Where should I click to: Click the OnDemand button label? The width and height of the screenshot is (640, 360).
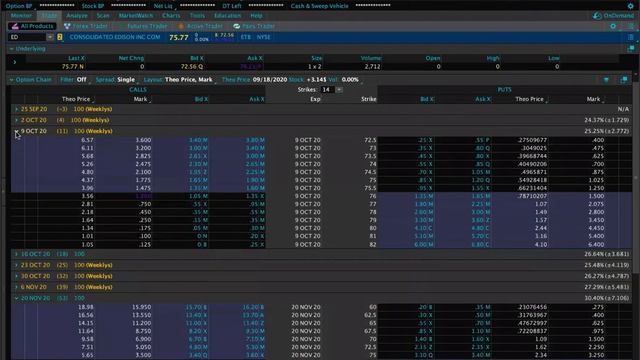618,16
